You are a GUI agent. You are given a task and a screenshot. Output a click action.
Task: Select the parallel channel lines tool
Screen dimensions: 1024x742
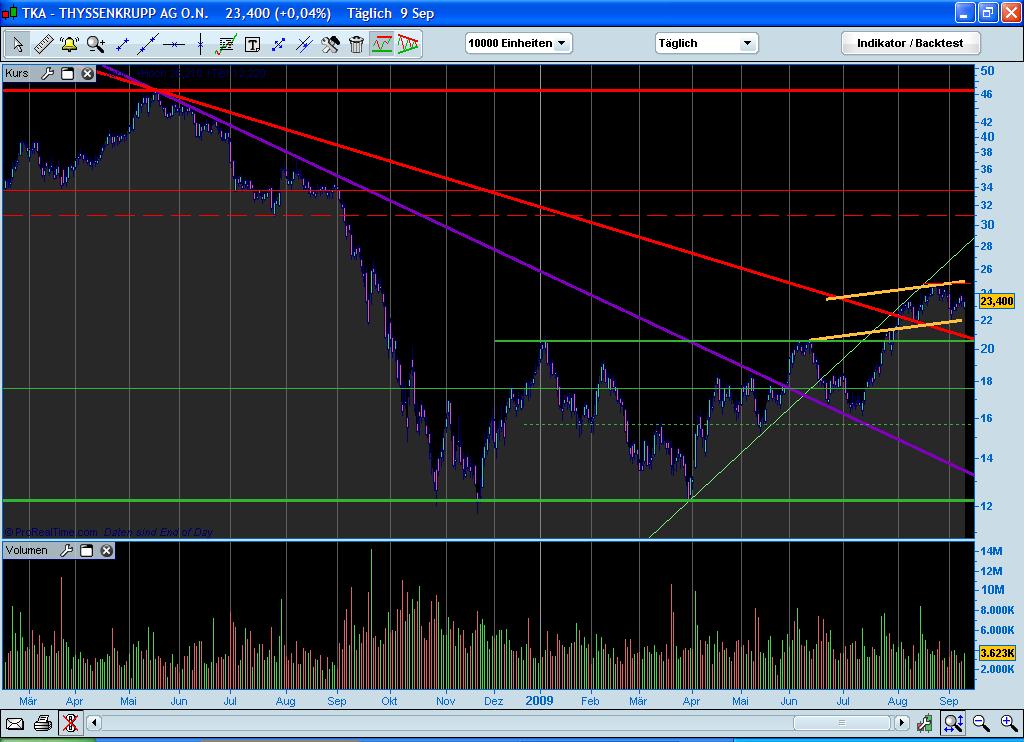point(304,44)
